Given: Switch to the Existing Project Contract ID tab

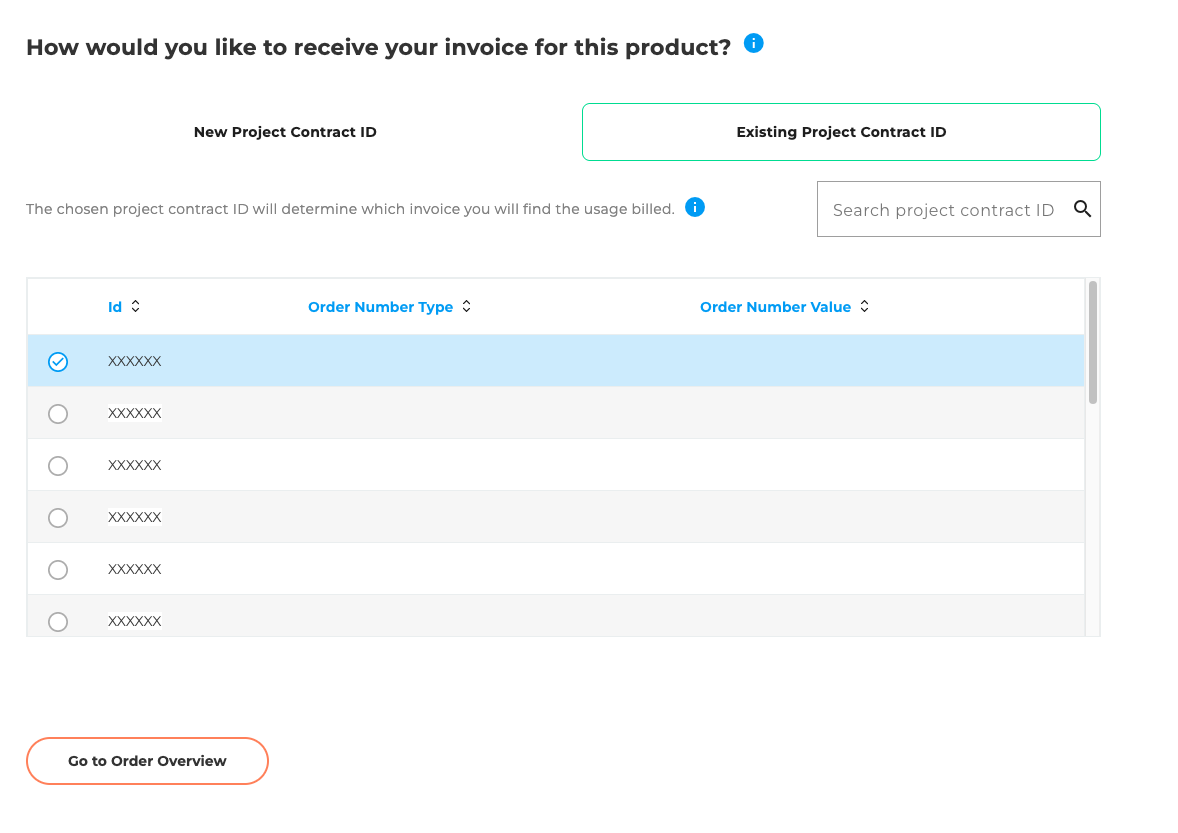Looking at the screenshot, I should point(841,131).
